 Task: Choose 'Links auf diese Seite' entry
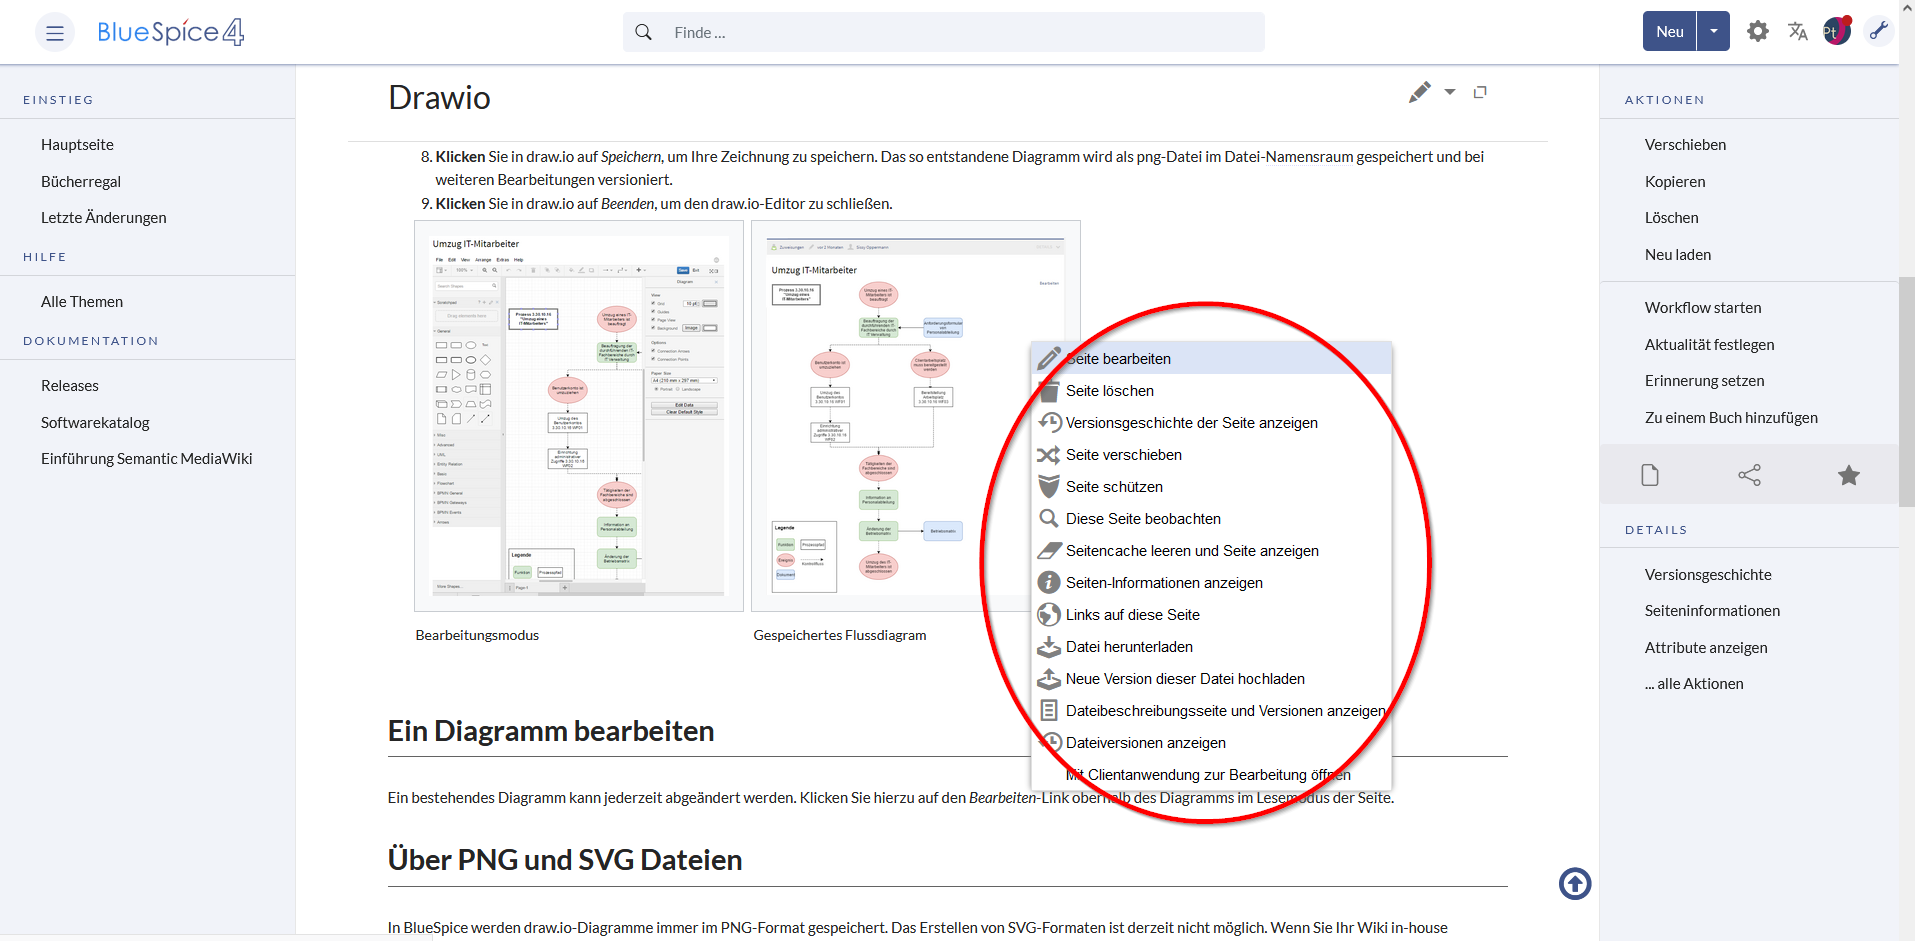click(x=1211, y=615)
